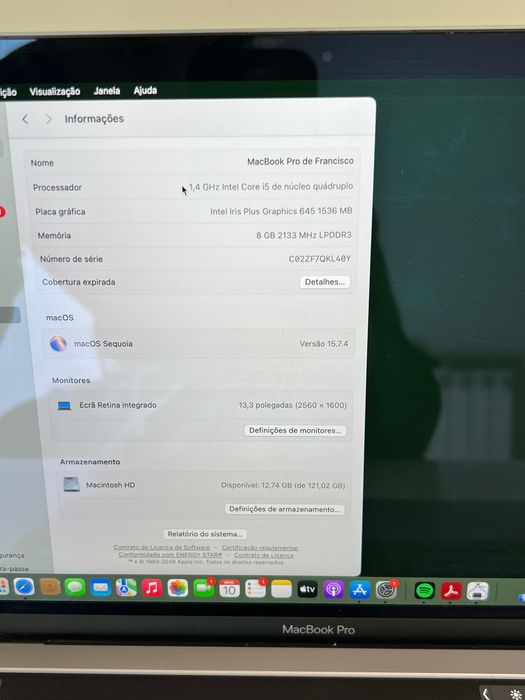Open the Contrato de Licença link
Screen dimensions: 525x700
pyautogui.click(x=264, y=555)
